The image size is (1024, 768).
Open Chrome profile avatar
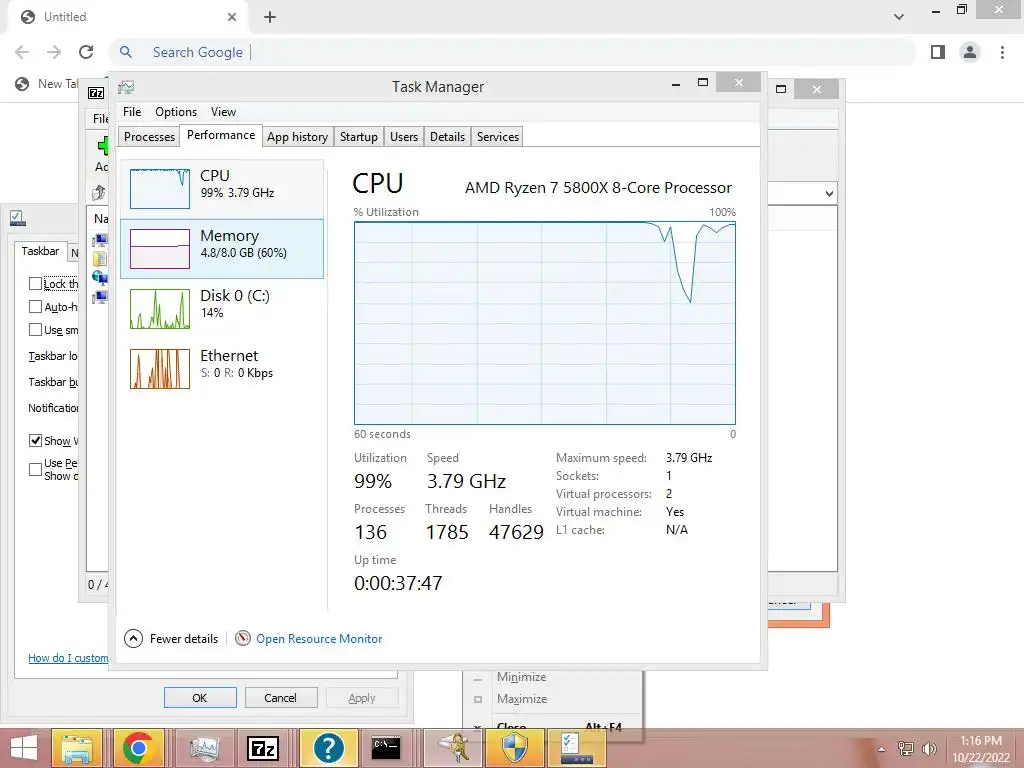click(970, 52)
